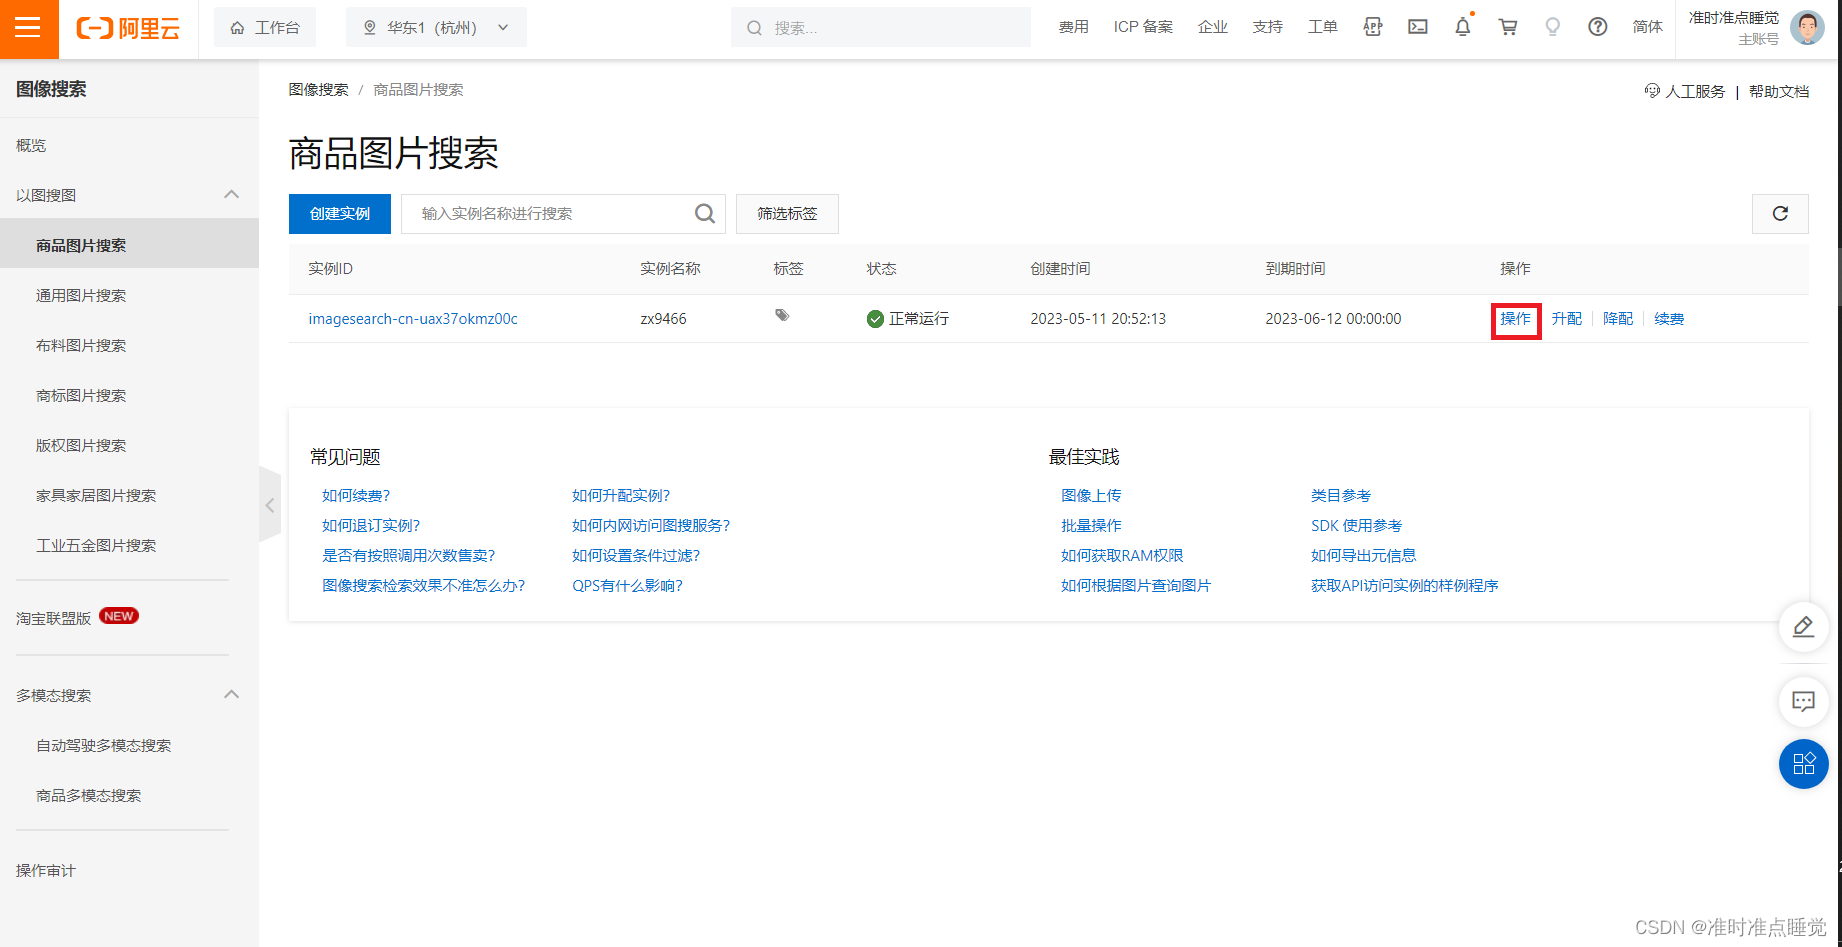Open 工作台 workbench
Screen dimensions: 1842x947
point(265,27)
